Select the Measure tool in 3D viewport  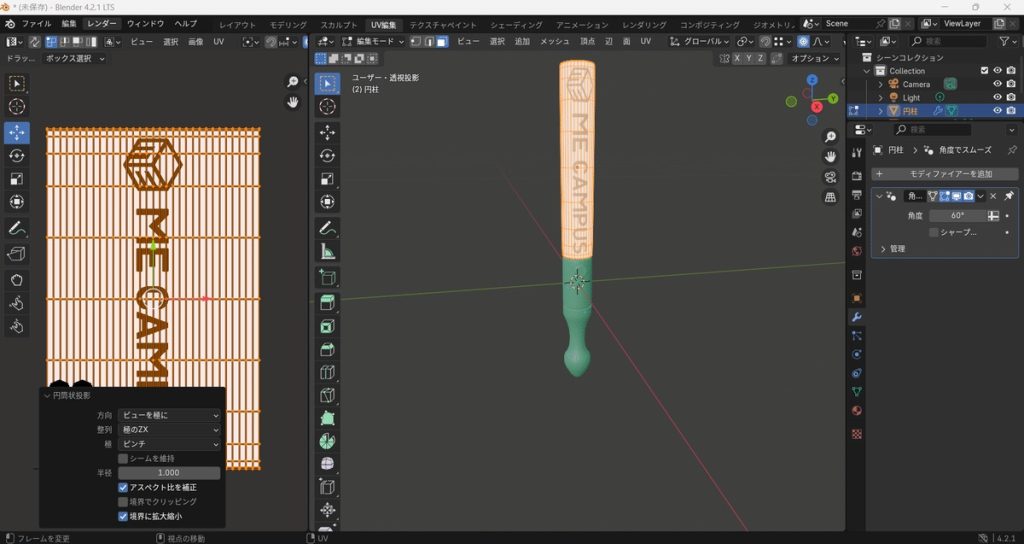pos(327,251)
